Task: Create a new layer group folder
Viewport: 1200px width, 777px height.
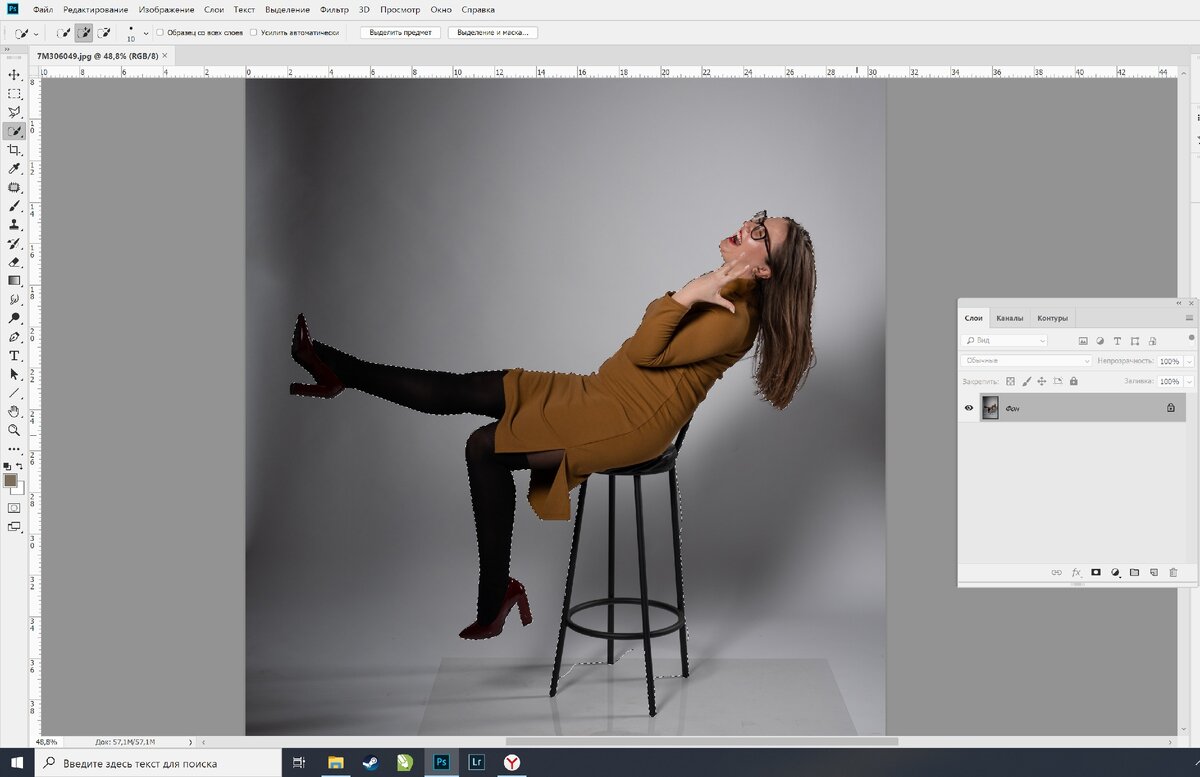Action: point(1134,573)
